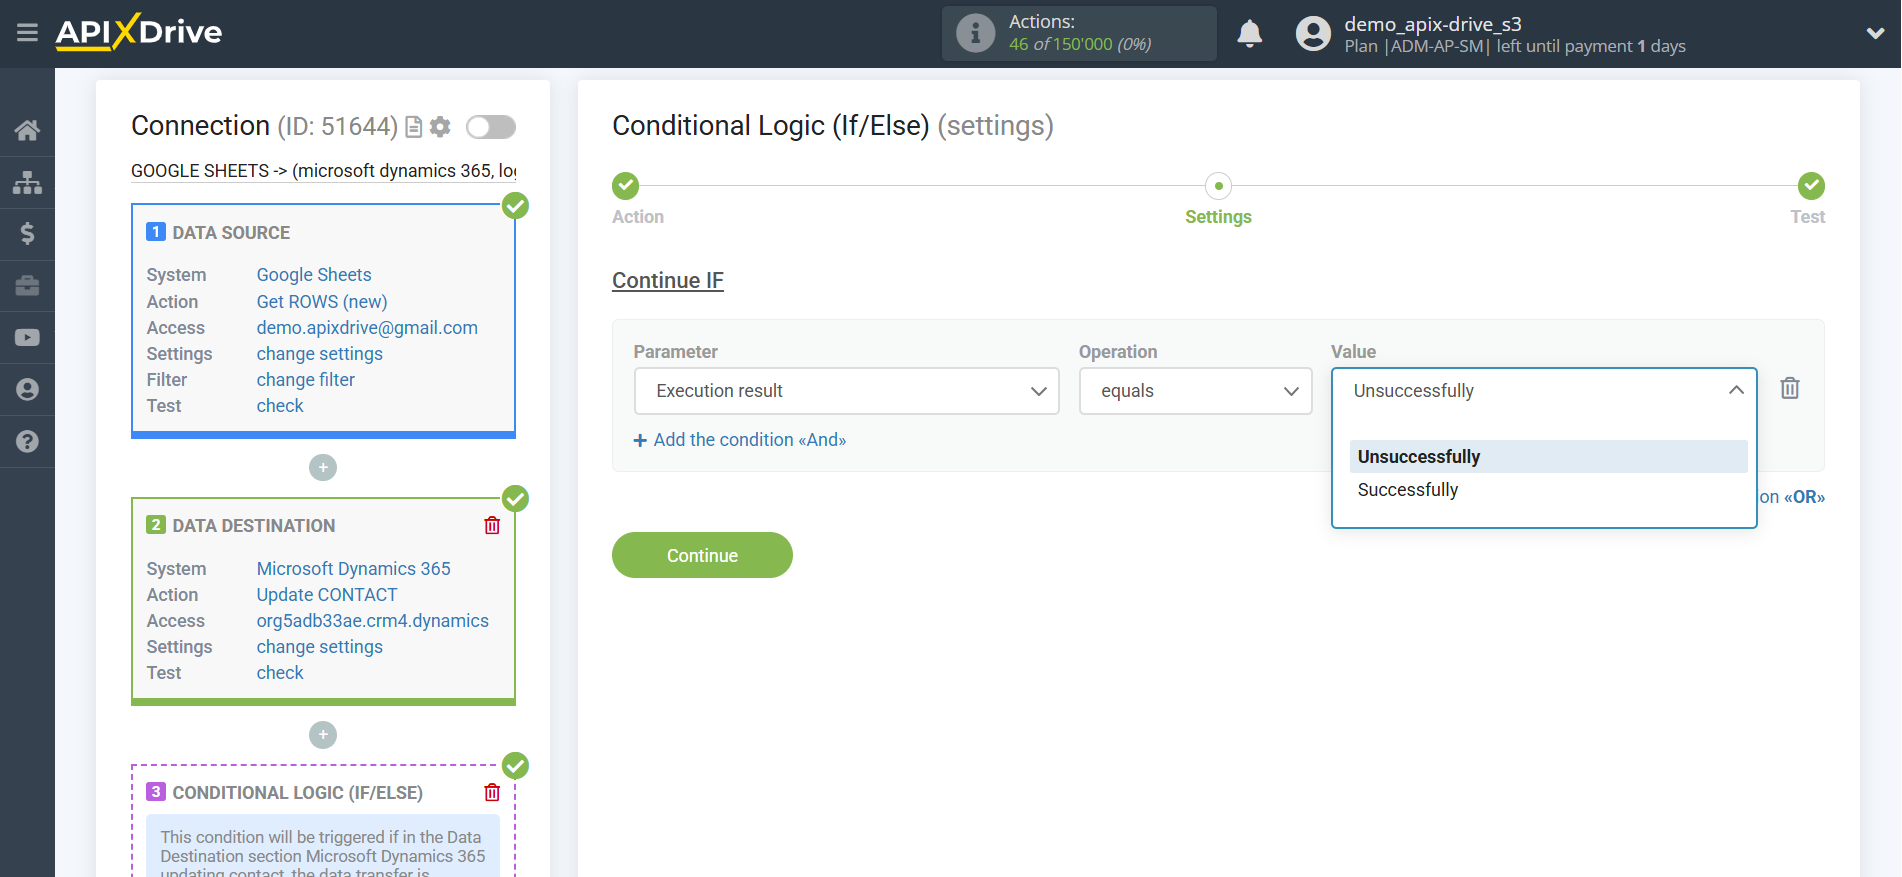Click the user avatar icon
This screenshot has width=1902, height=877.
1313,34
